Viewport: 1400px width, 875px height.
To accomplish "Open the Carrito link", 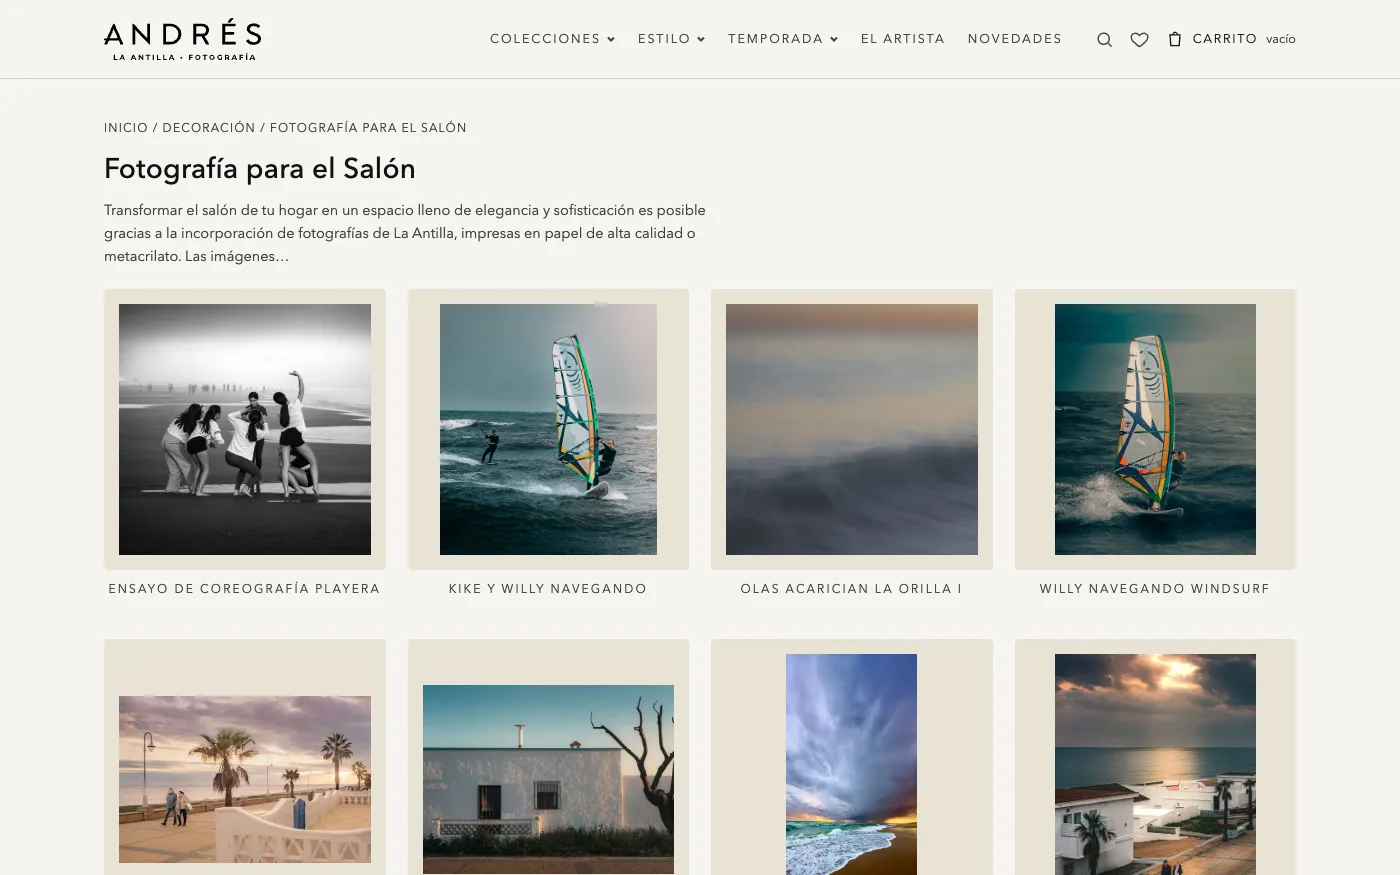I will (x=1224, y=39).
